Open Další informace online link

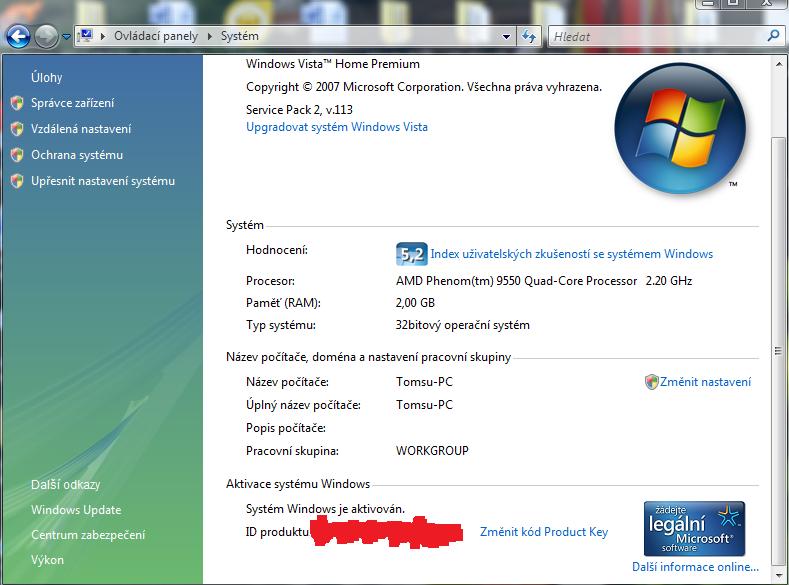(x=695, y=567)
